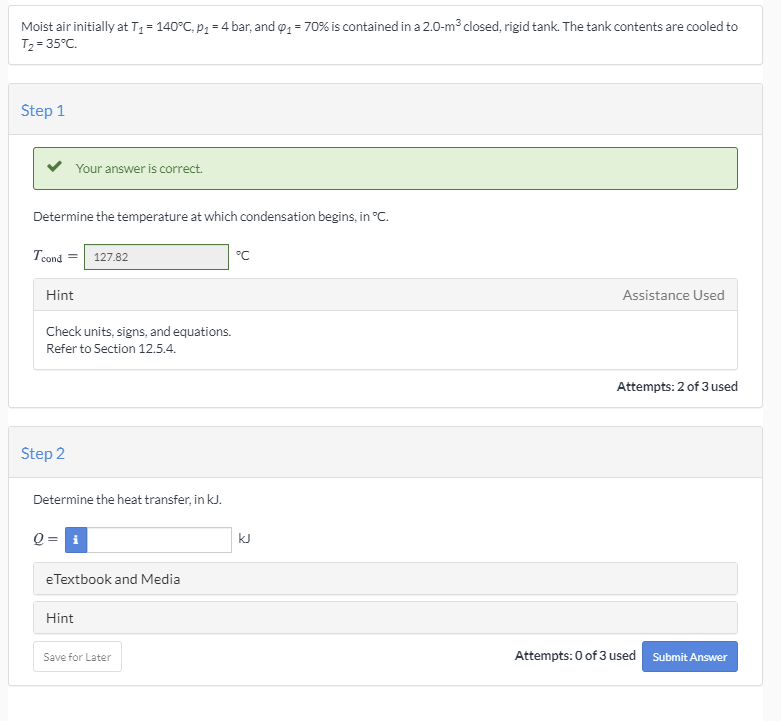Click the Save for Later button
781x721 pixels.
(x=77, y=657)
